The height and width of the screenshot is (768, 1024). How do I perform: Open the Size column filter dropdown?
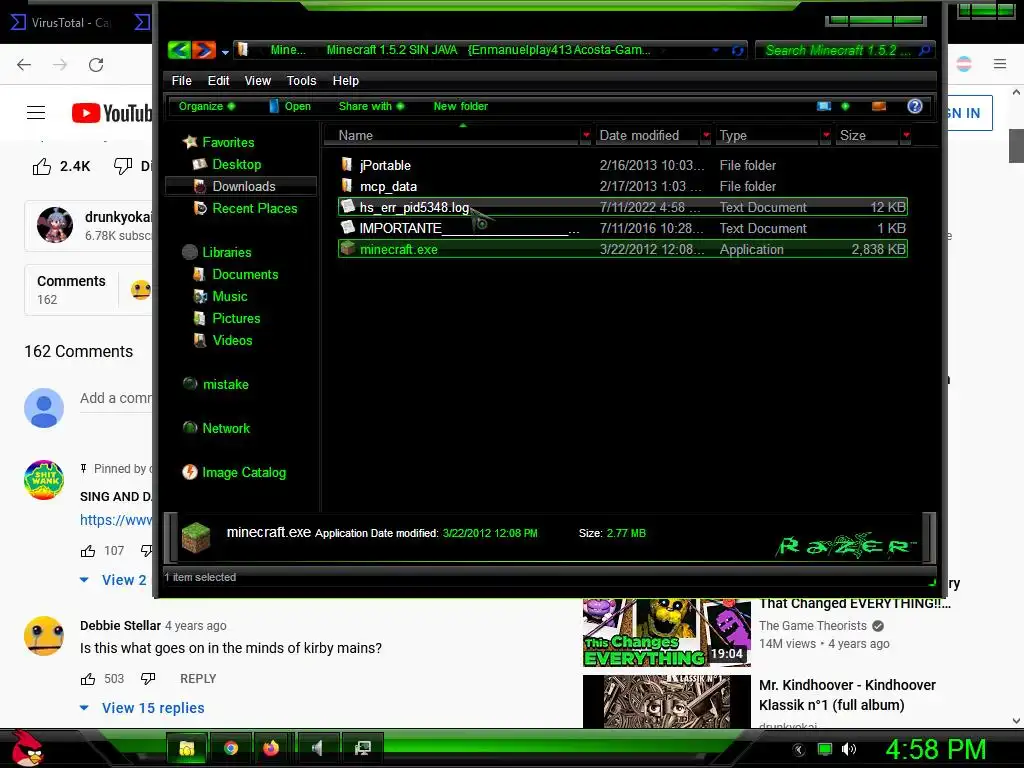[x=906, y=135]
